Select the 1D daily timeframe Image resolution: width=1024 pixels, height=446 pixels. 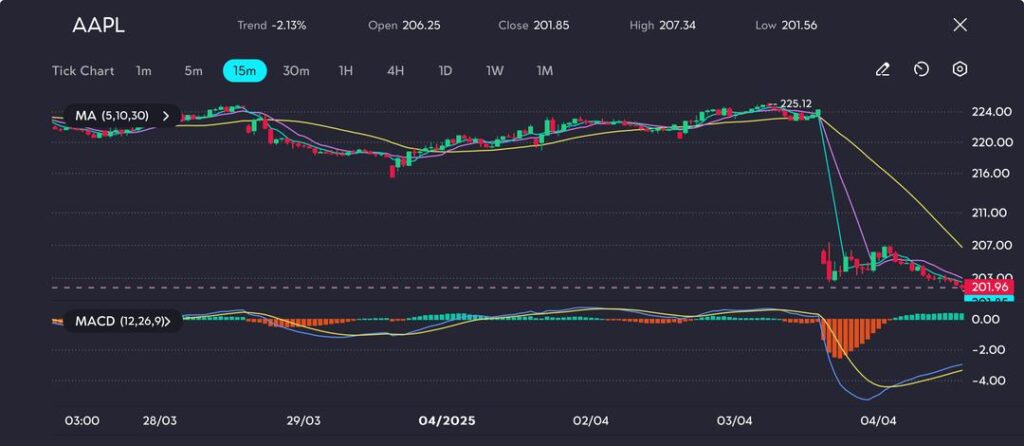pyautogui.click(x=446, y=71)
